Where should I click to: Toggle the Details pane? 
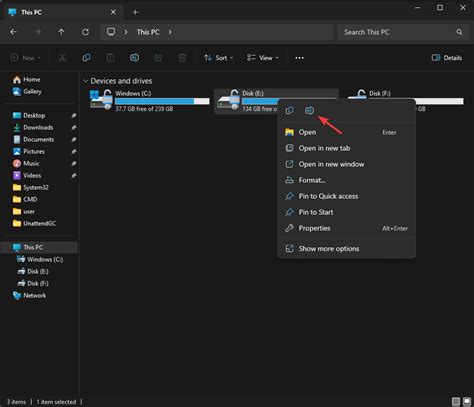[x=447, y=58]
